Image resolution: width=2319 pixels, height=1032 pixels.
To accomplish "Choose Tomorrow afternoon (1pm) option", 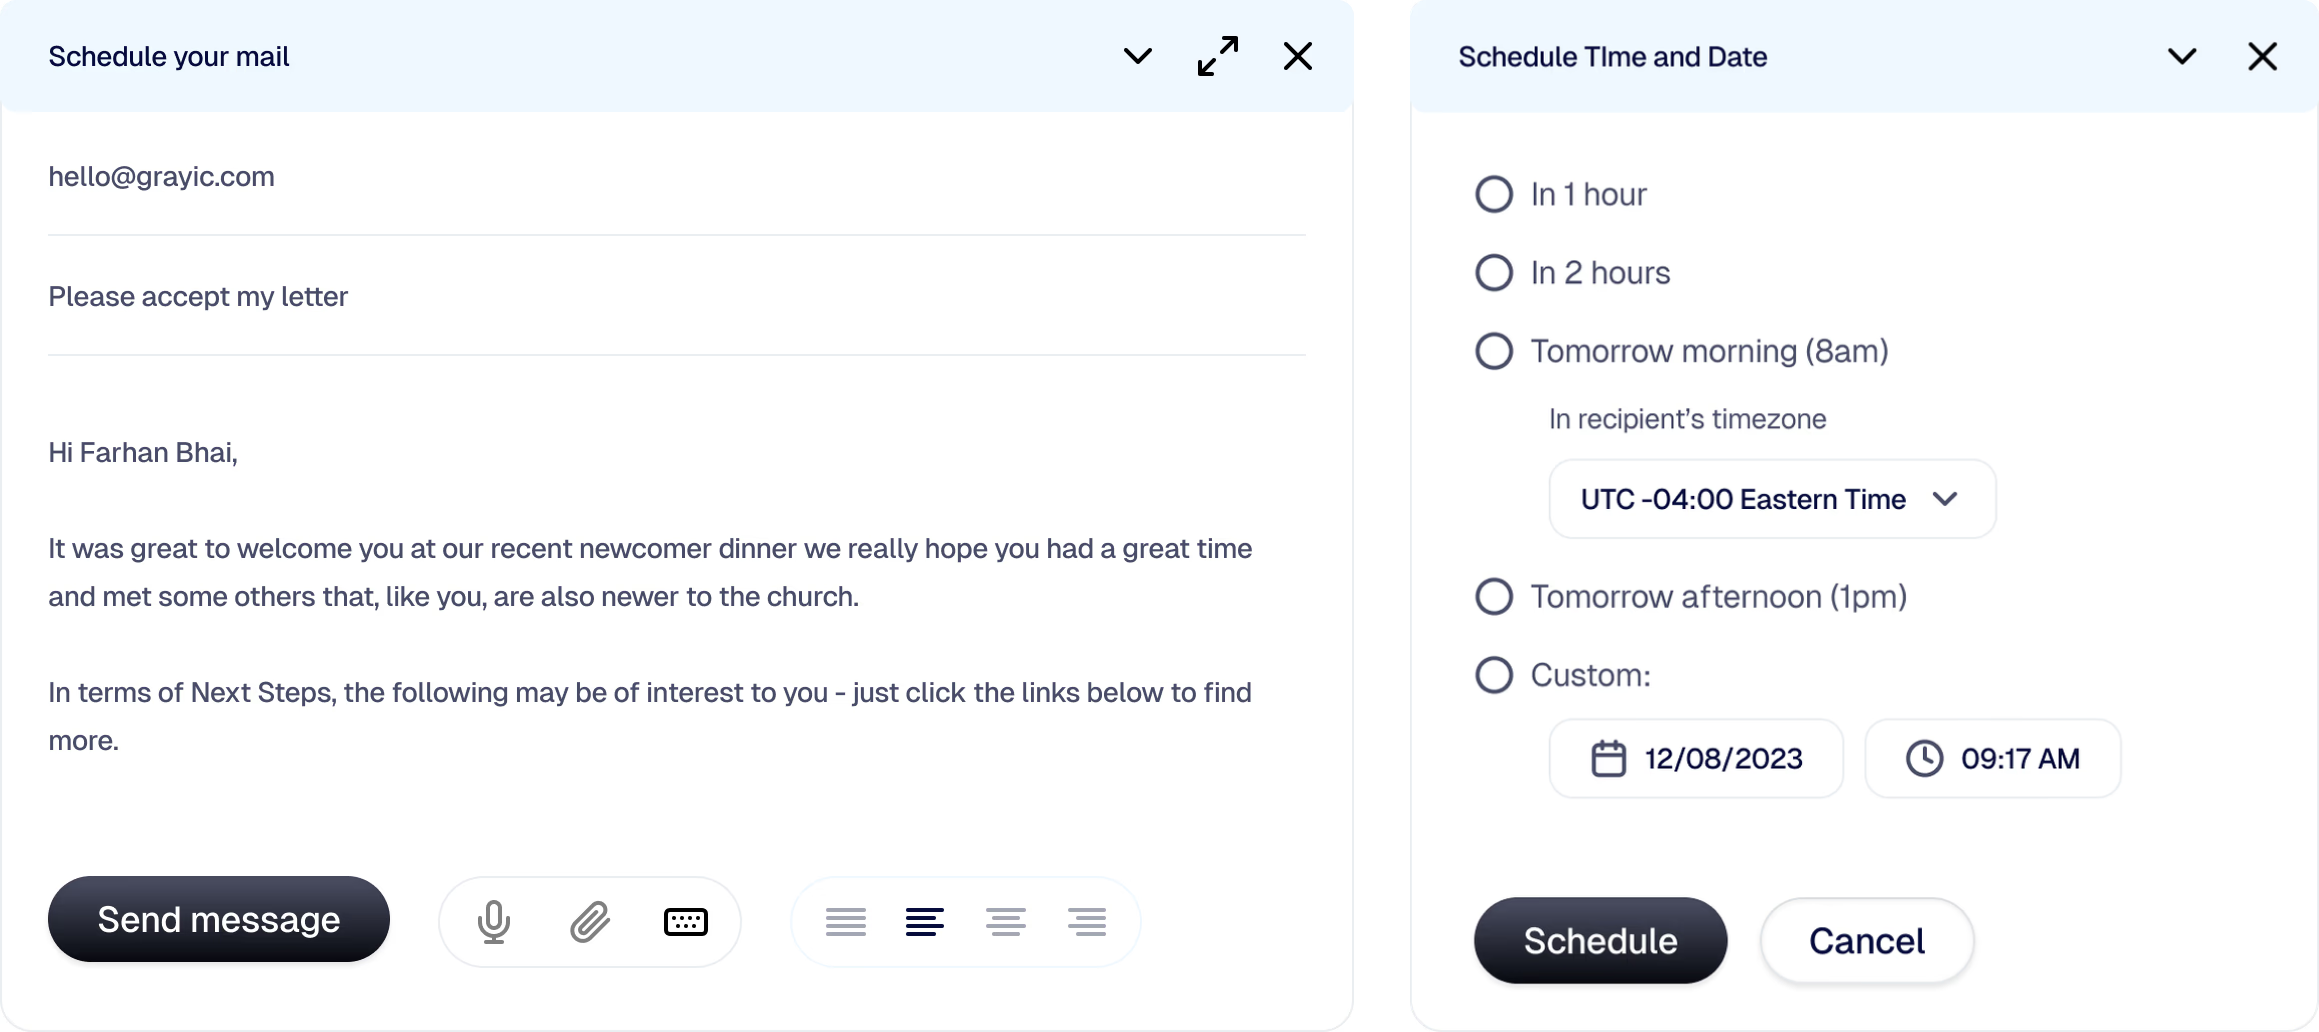I will pos(1494,596).
